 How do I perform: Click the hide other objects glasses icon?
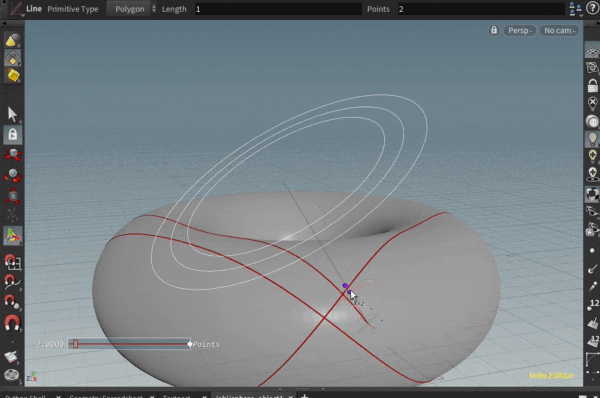pos(592,211)
